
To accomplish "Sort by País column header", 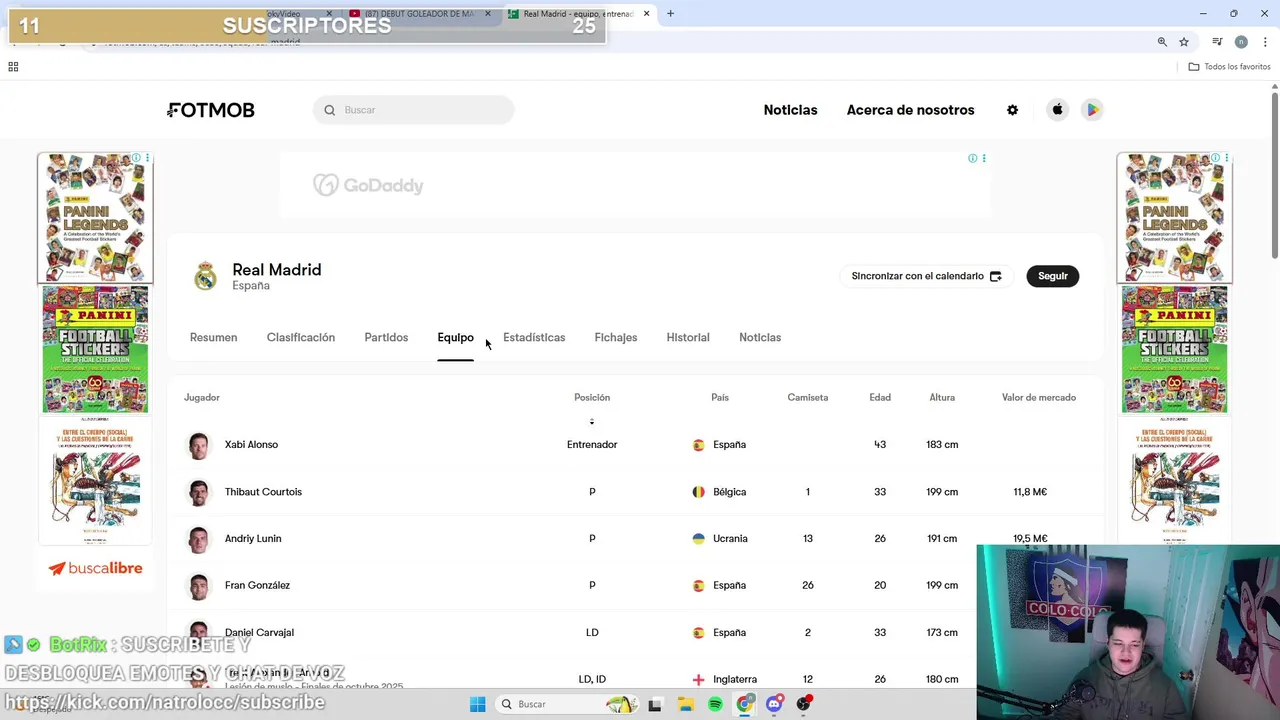I will [x=720, y=398].
